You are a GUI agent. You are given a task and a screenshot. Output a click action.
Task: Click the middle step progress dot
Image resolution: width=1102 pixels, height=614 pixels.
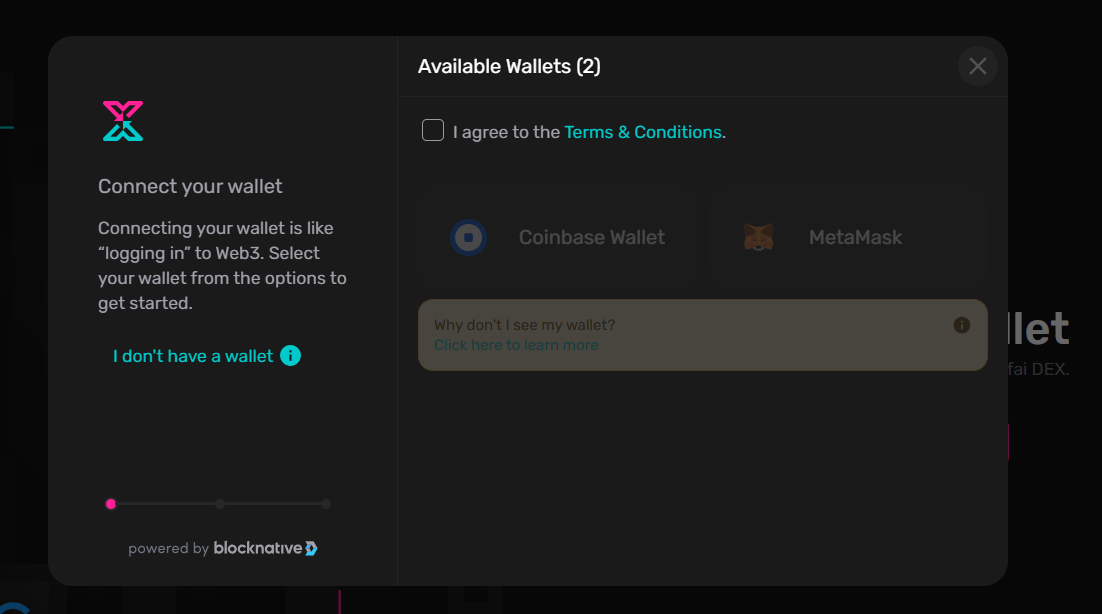click(220, 504)
